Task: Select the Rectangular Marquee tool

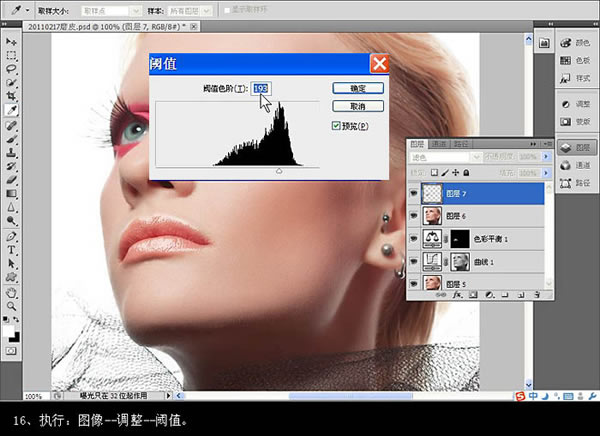Action: pyautogui.click(x=11, y=55)
